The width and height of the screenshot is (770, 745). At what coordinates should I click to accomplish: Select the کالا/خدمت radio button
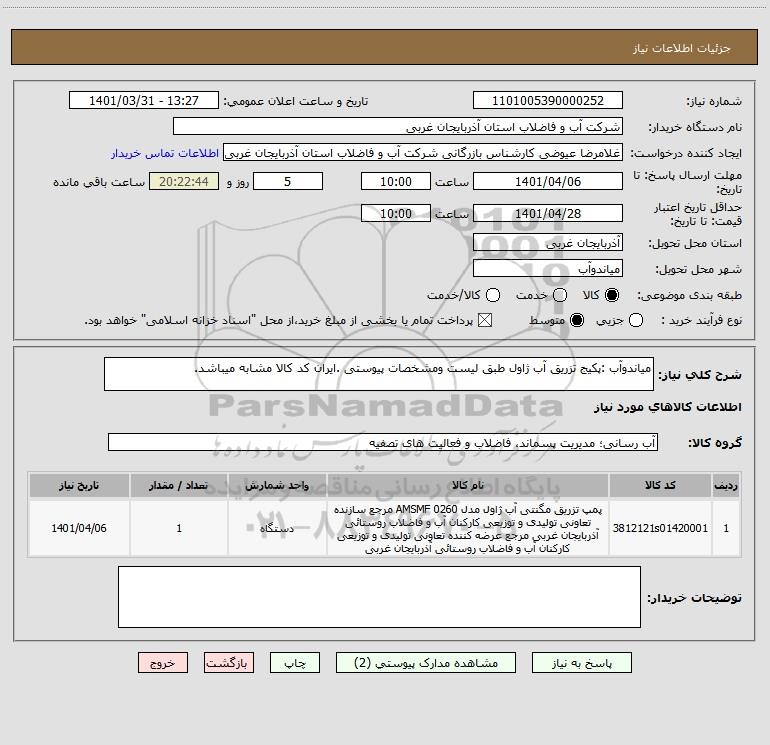(x=493, y=295)
